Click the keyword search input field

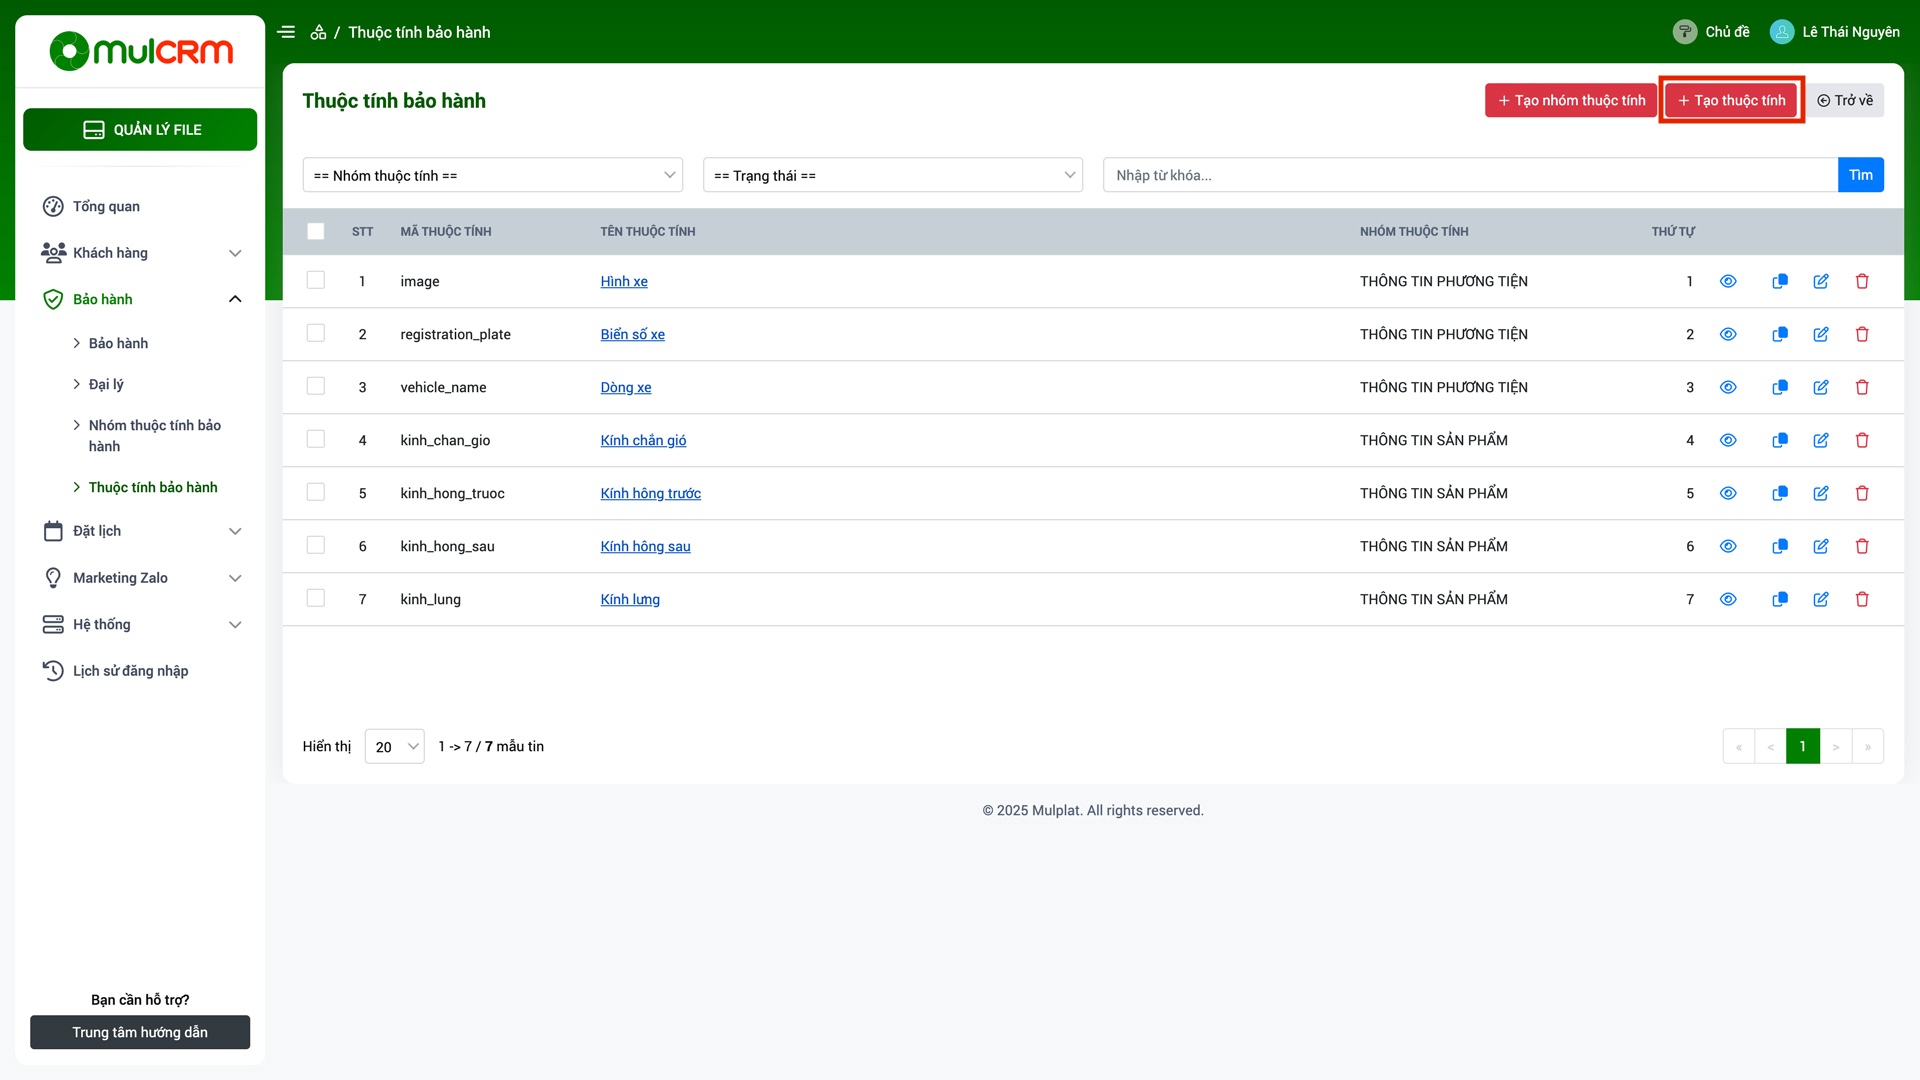pyautogui.click(x=1470, y=175)
